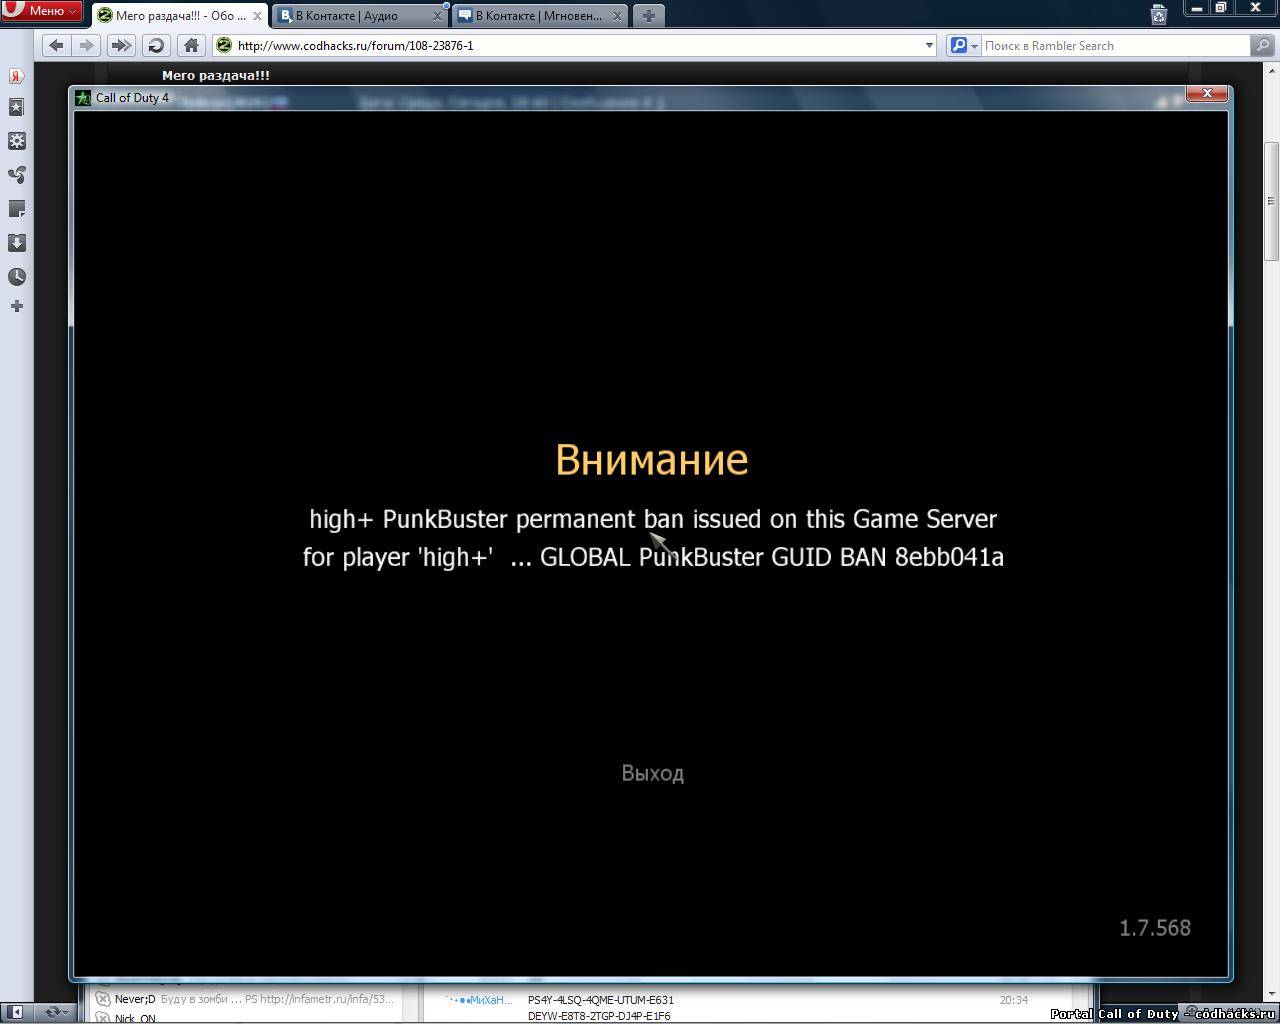This screenshot has width=1280, height=1024.
Task: Open the Opera Меню button
Action: pos(41,11)
